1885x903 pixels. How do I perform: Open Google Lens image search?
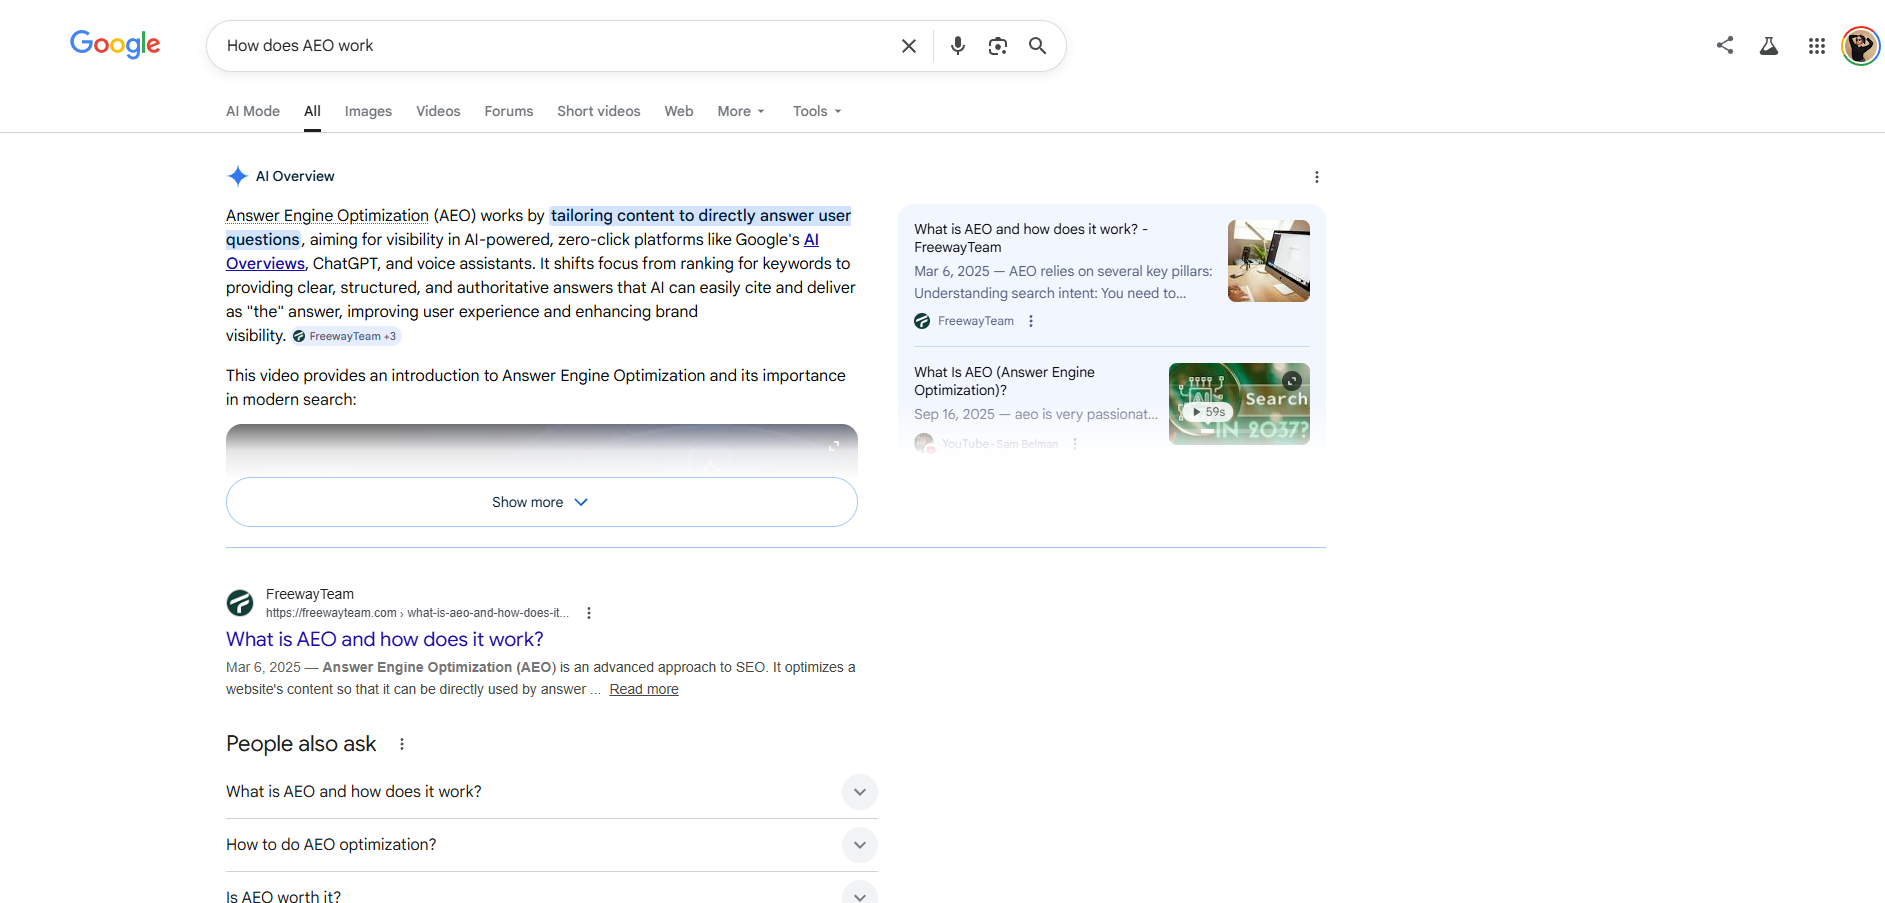coord(997,46)
